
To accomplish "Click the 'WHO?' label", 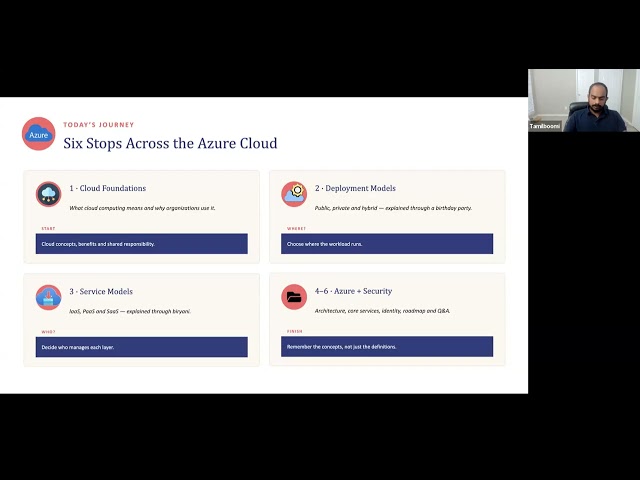I will point(48,332).
